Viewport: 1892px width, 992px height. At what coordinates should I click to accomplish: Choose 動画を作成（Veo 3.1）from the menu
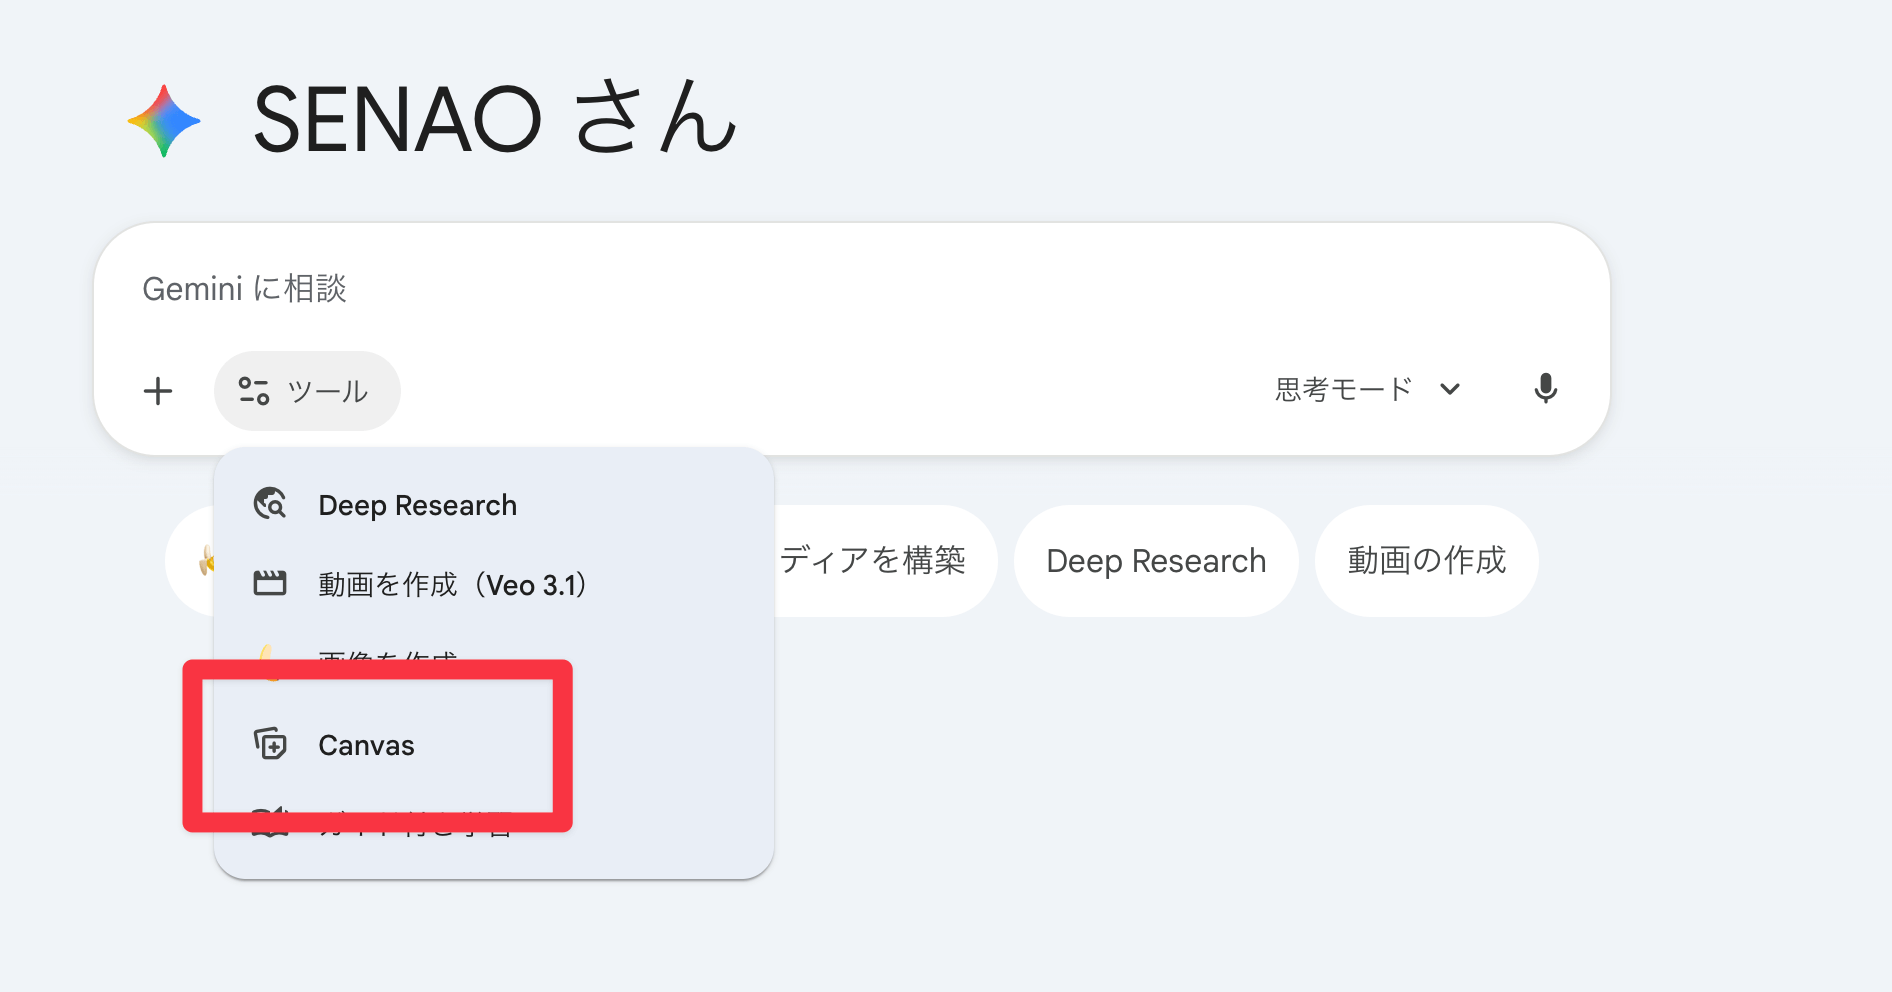[452, 584]
